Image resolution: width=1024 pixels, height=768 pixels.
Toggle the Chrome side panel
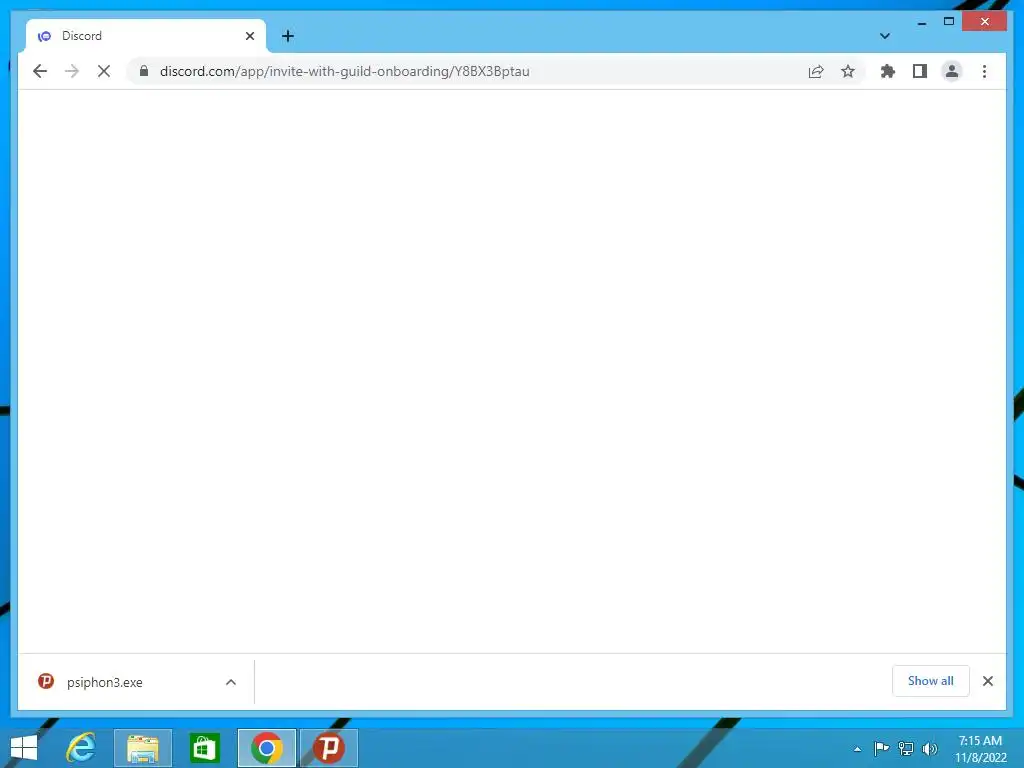point(920,71)
